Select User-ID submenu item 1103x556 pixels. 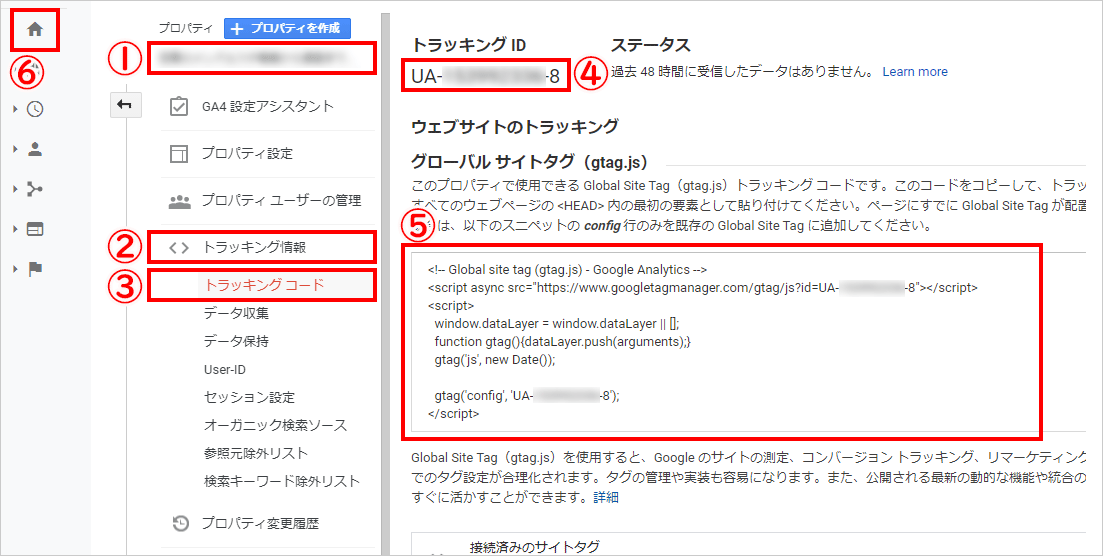click(x=225, y=369)
